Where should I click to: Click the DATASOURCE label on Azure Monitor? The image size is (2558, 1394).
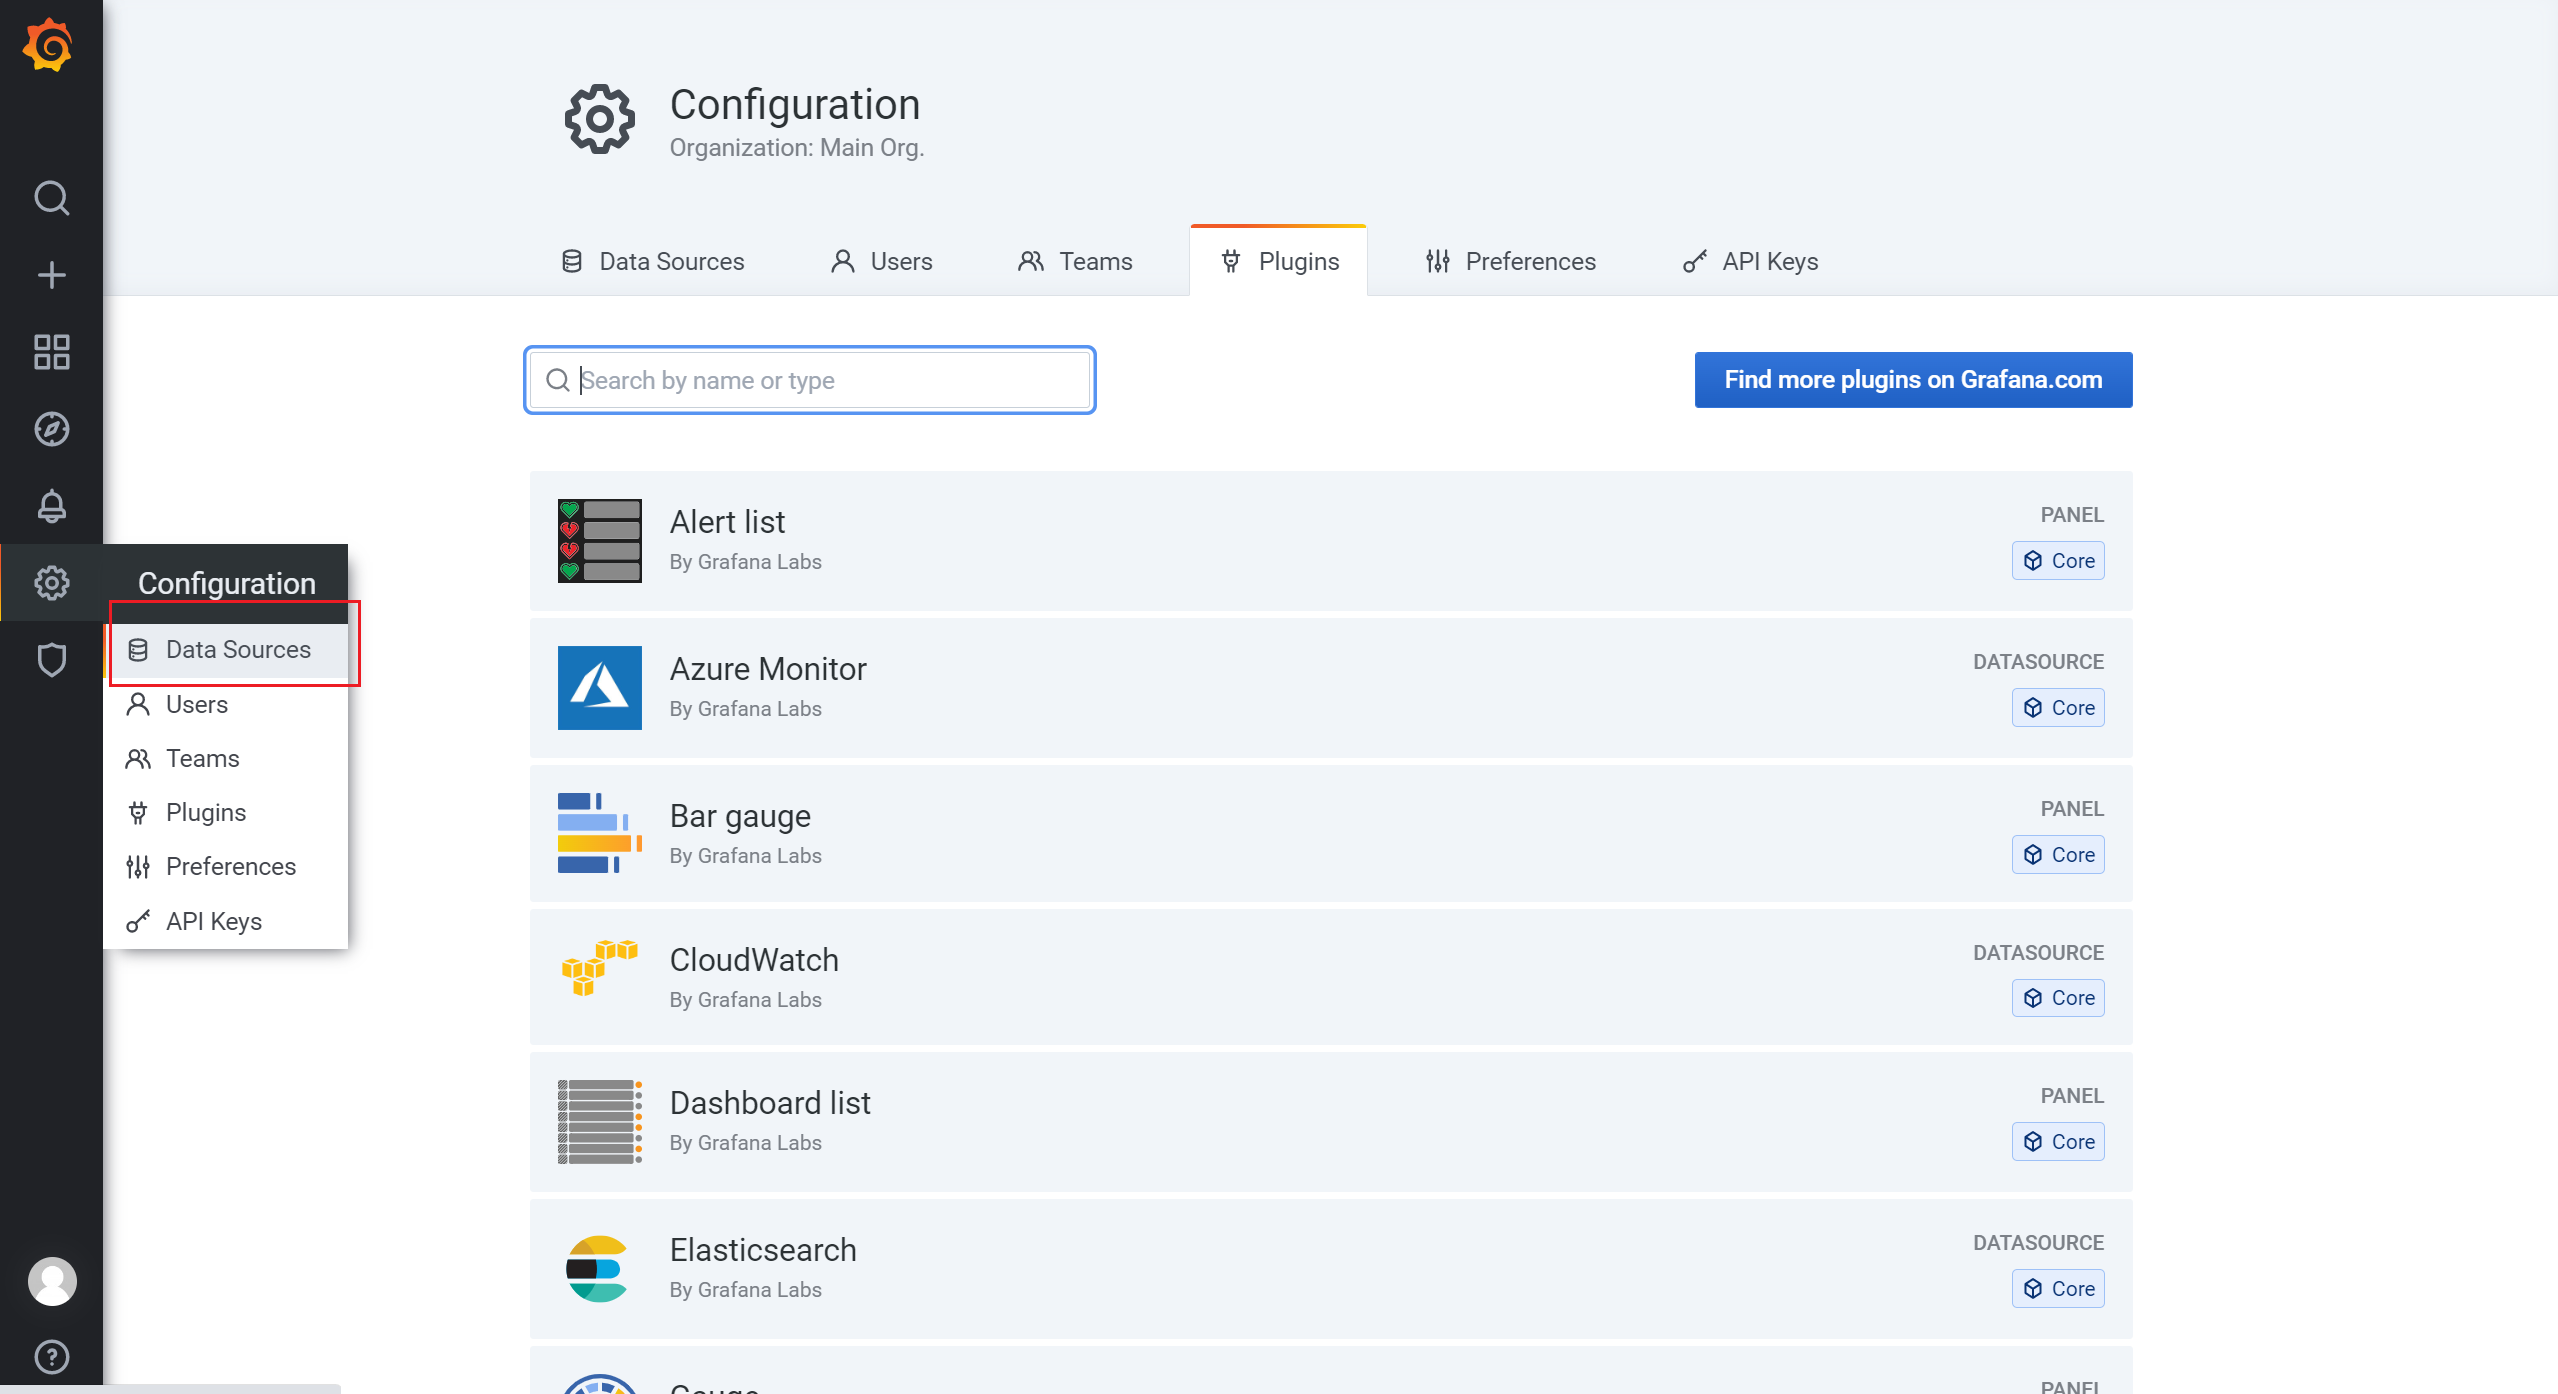[x=2038, y=662]
